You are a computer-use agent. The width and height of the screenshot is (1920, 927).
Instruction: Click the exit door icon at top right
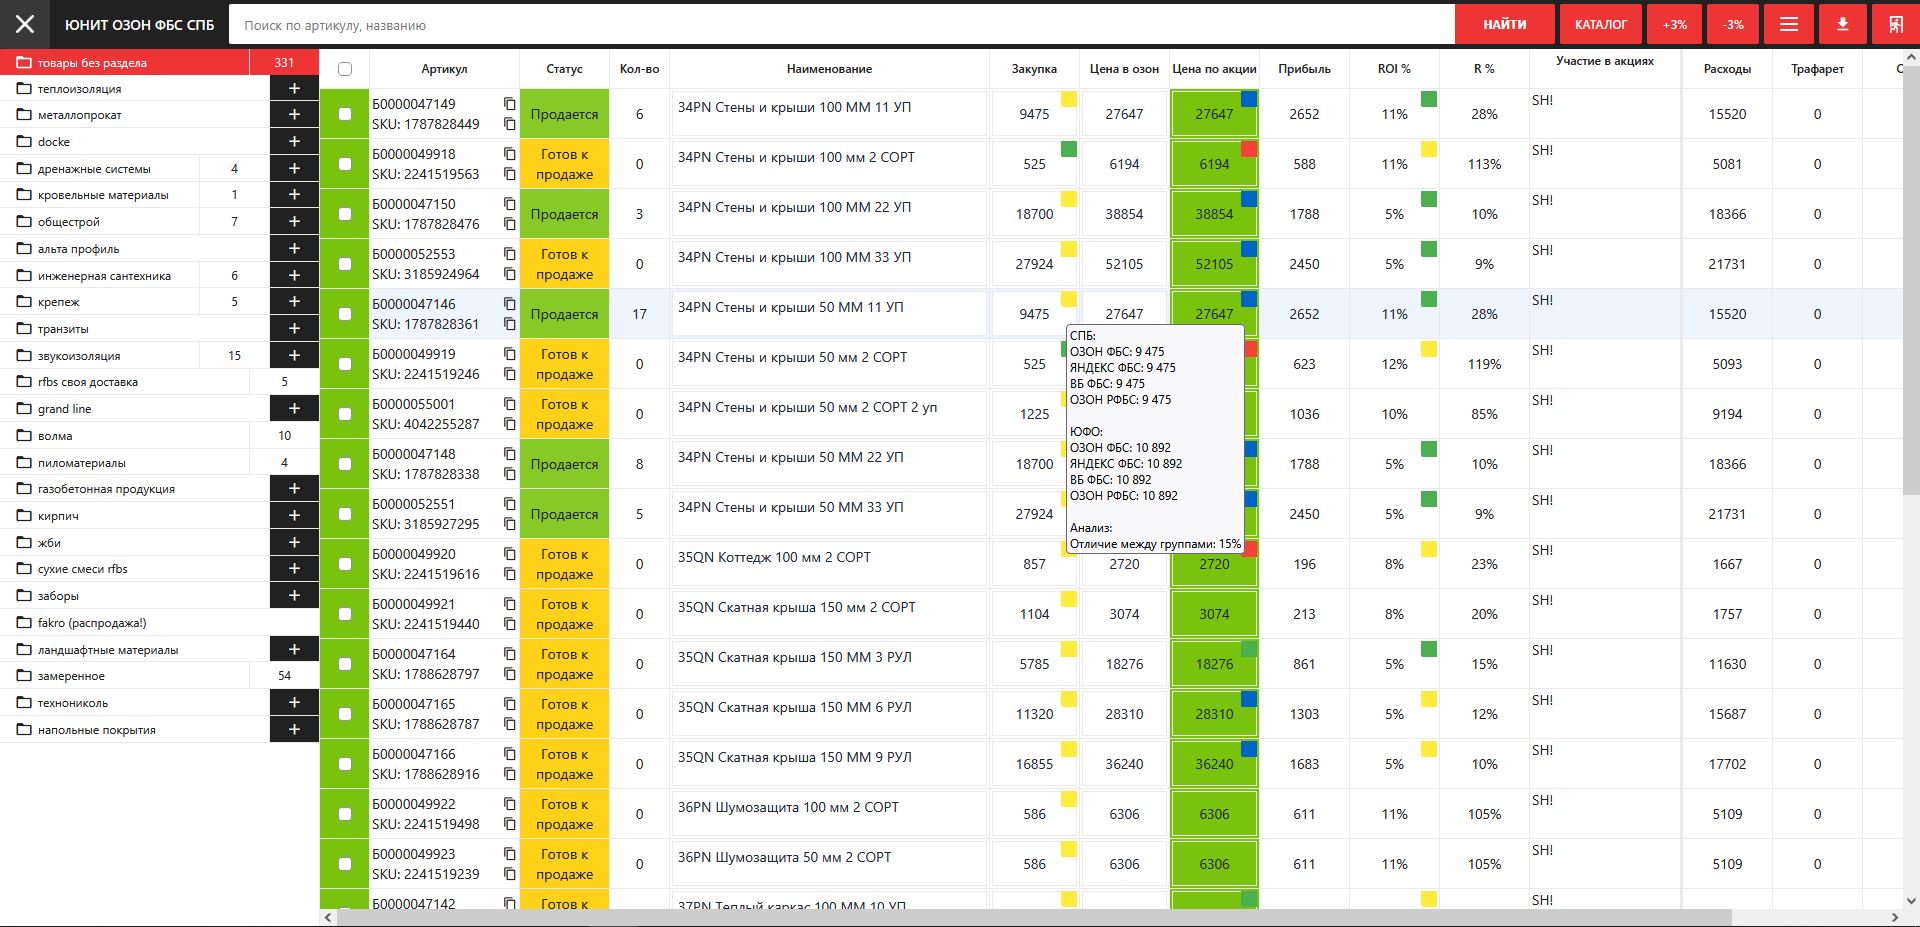1895,24
